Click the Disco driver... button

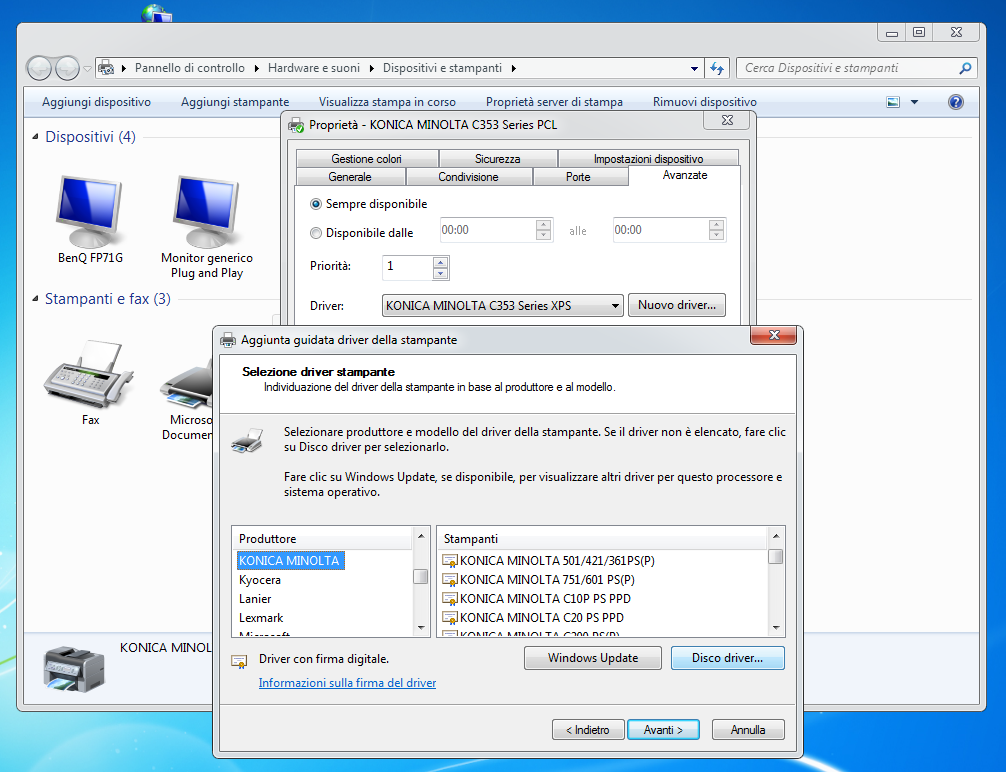click(727, 658)
